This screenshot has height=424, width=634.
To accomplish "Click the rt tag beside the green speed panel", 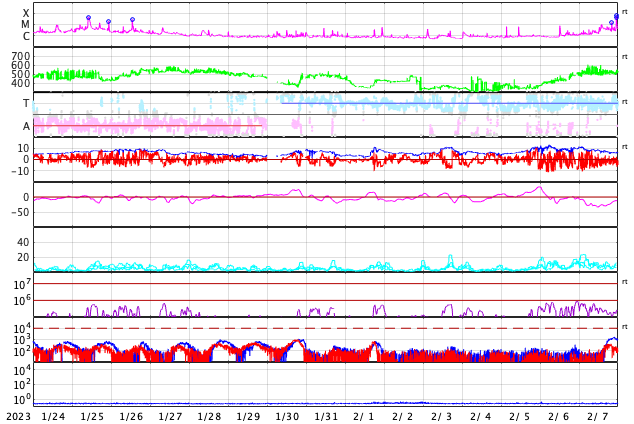I will 625,57.
